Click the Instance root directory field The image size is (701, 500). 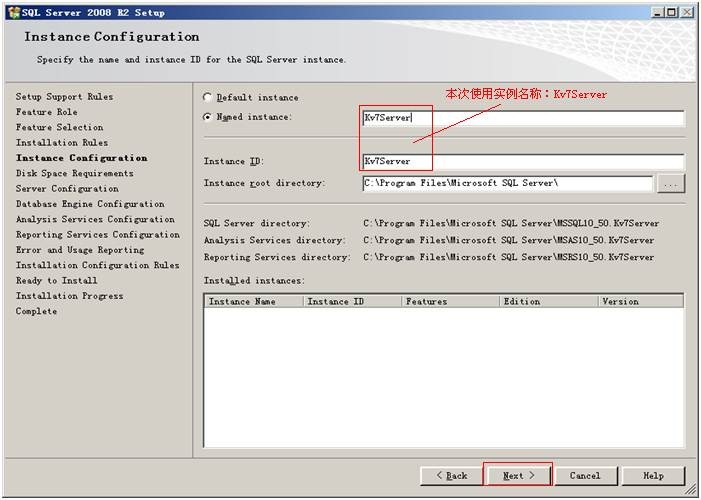point(507,184)
